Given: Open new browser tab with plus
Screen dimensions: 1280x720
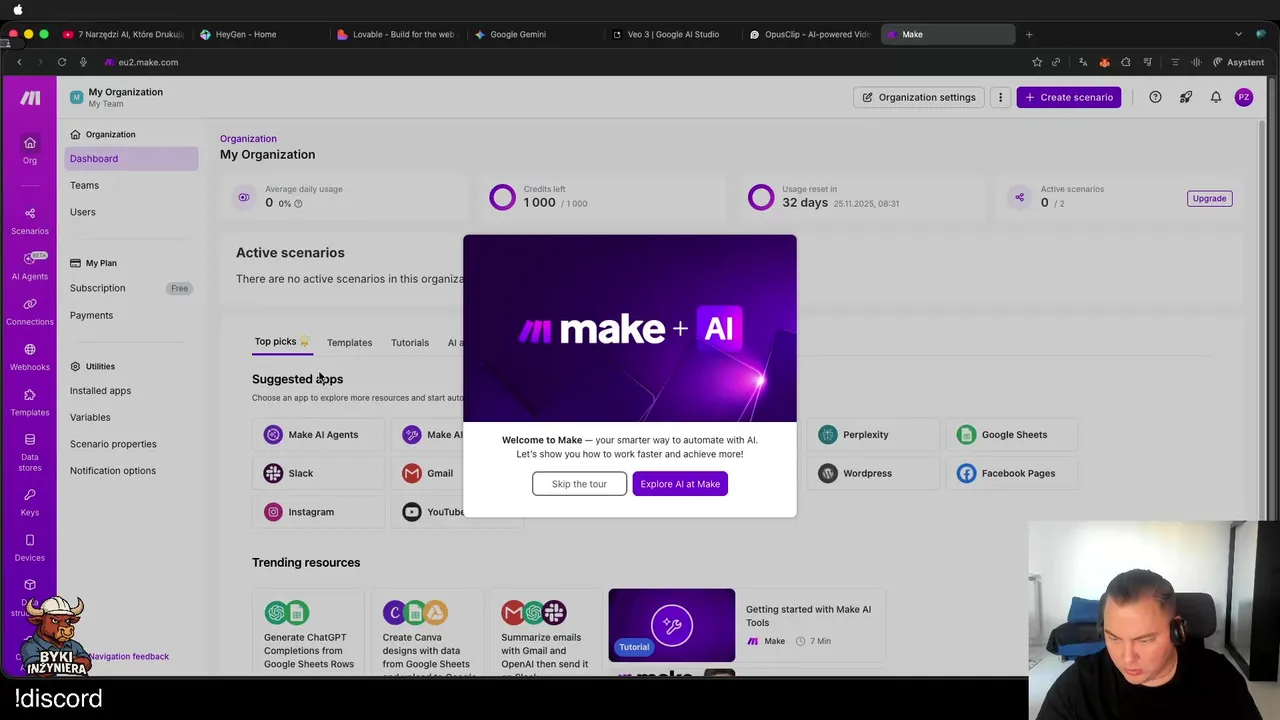Looking at the screenshot, I should (x=1028, y=34).
